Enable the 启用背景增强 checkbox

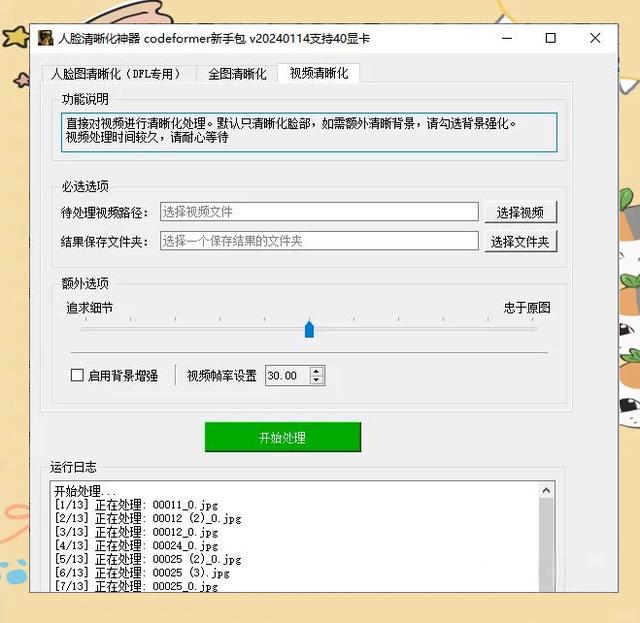click(x=77, y=375)
